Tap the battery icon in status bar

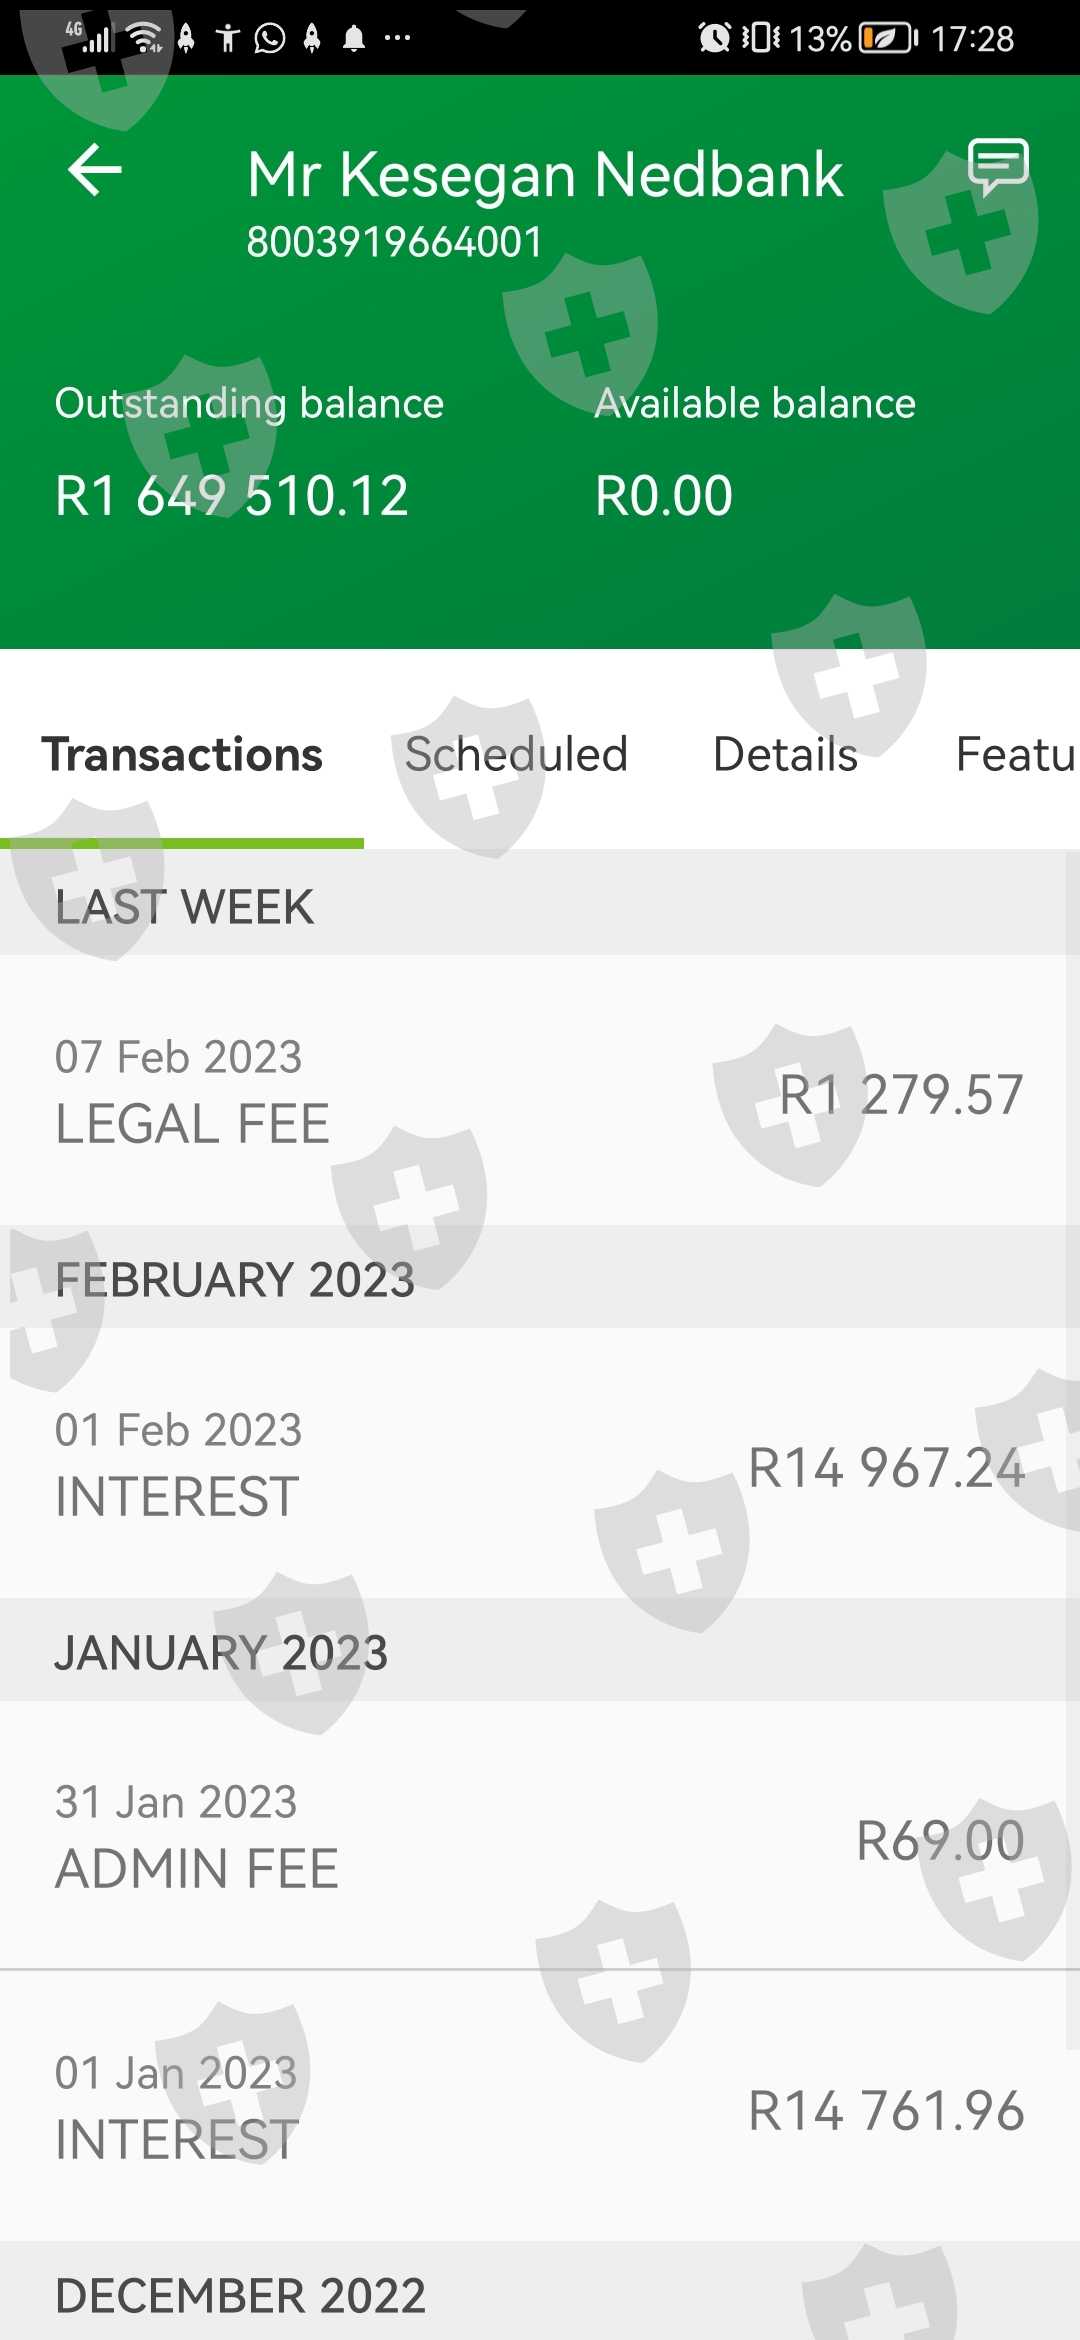click(888, 39)
